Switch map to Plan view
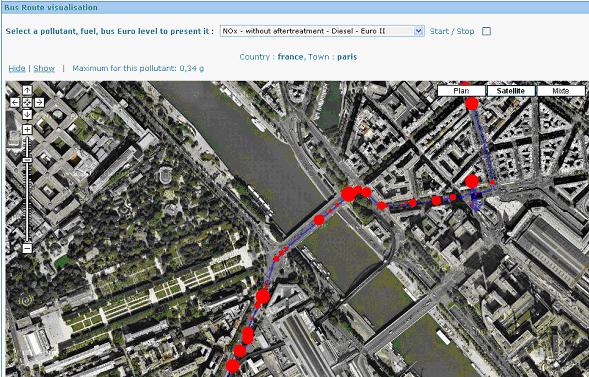Viewport: 589px width, 377px height. point(461,91)
